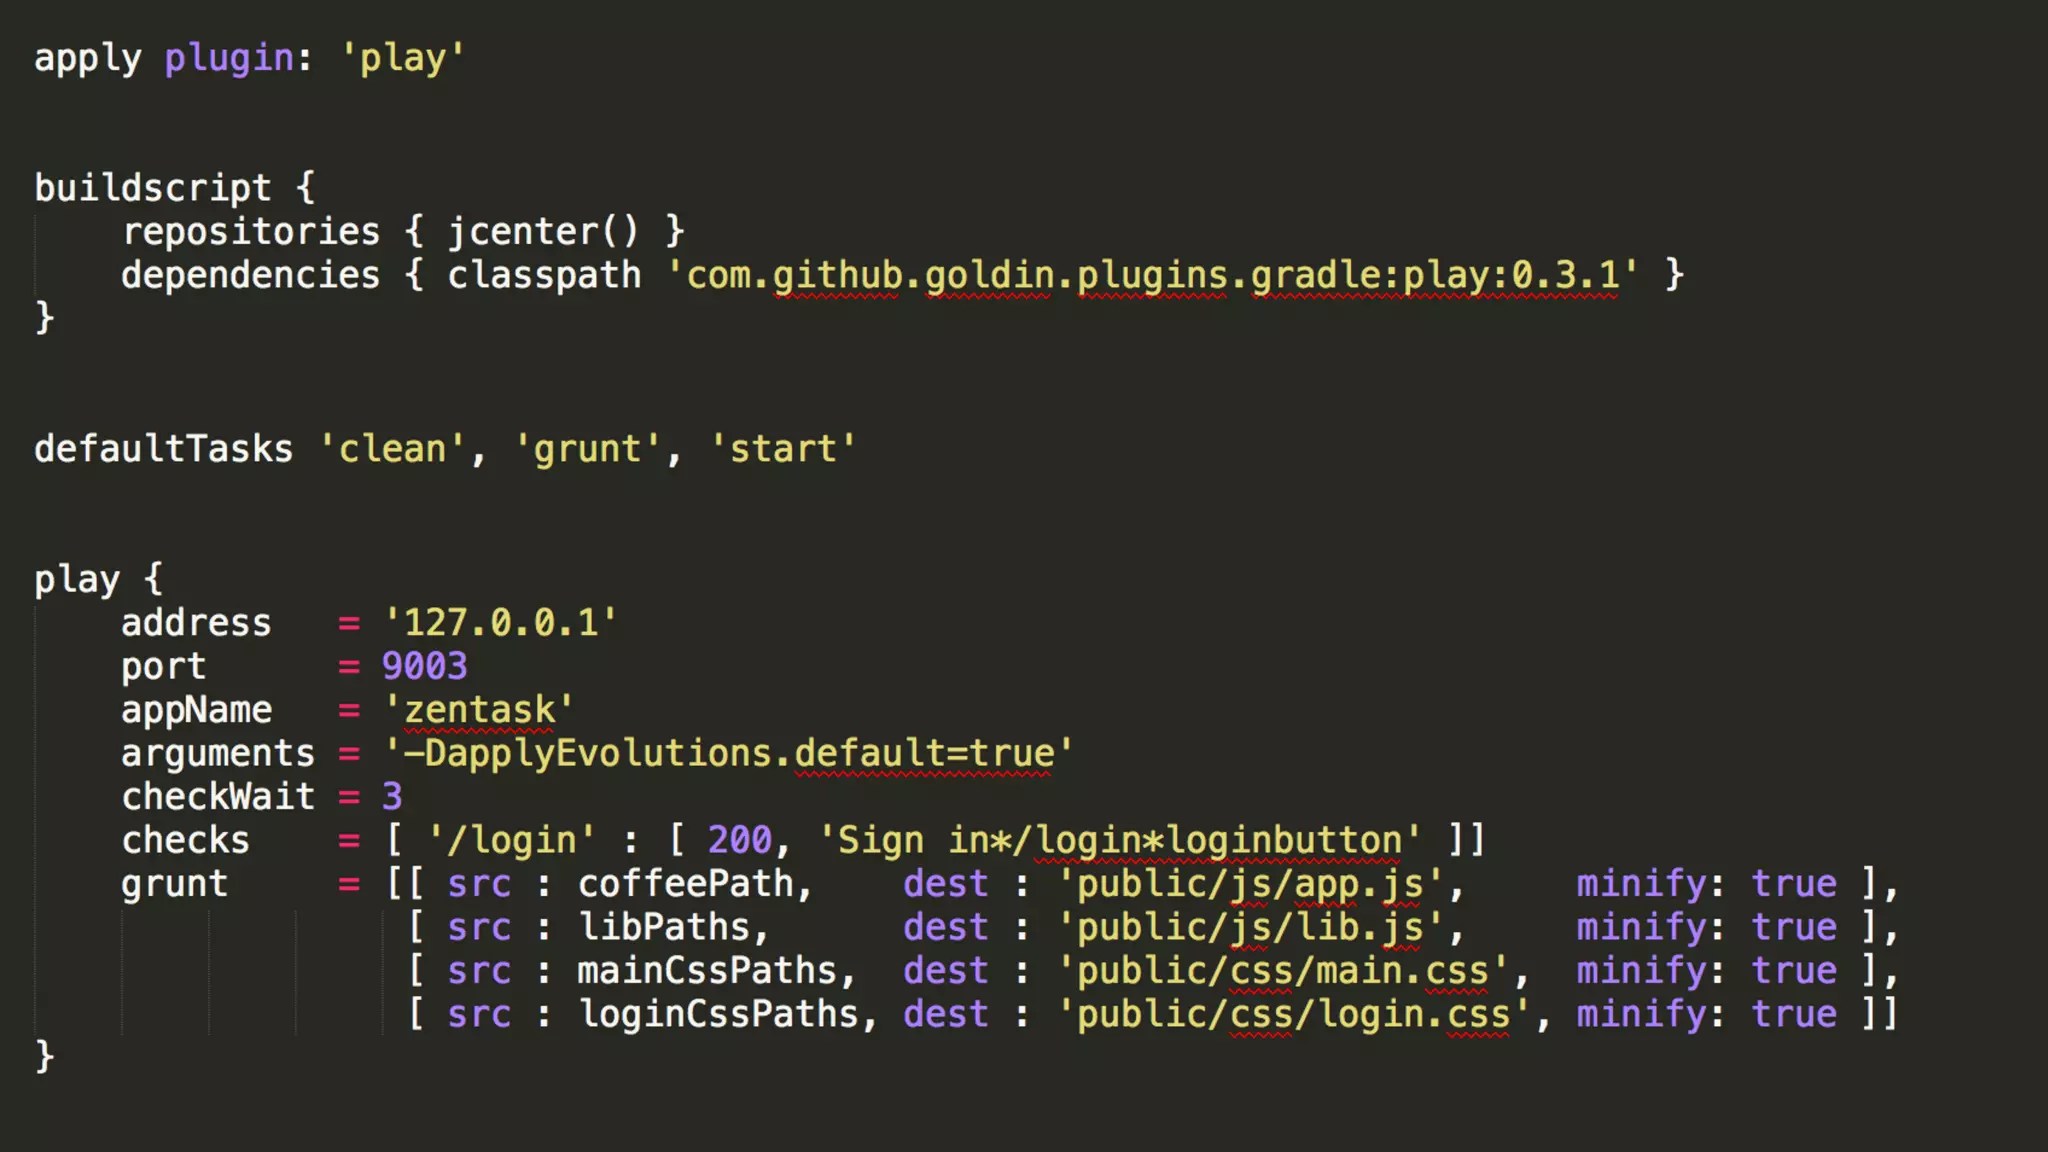Click the port number 9003
This screenshot has width=2048, height=1152.
(424, 666)
